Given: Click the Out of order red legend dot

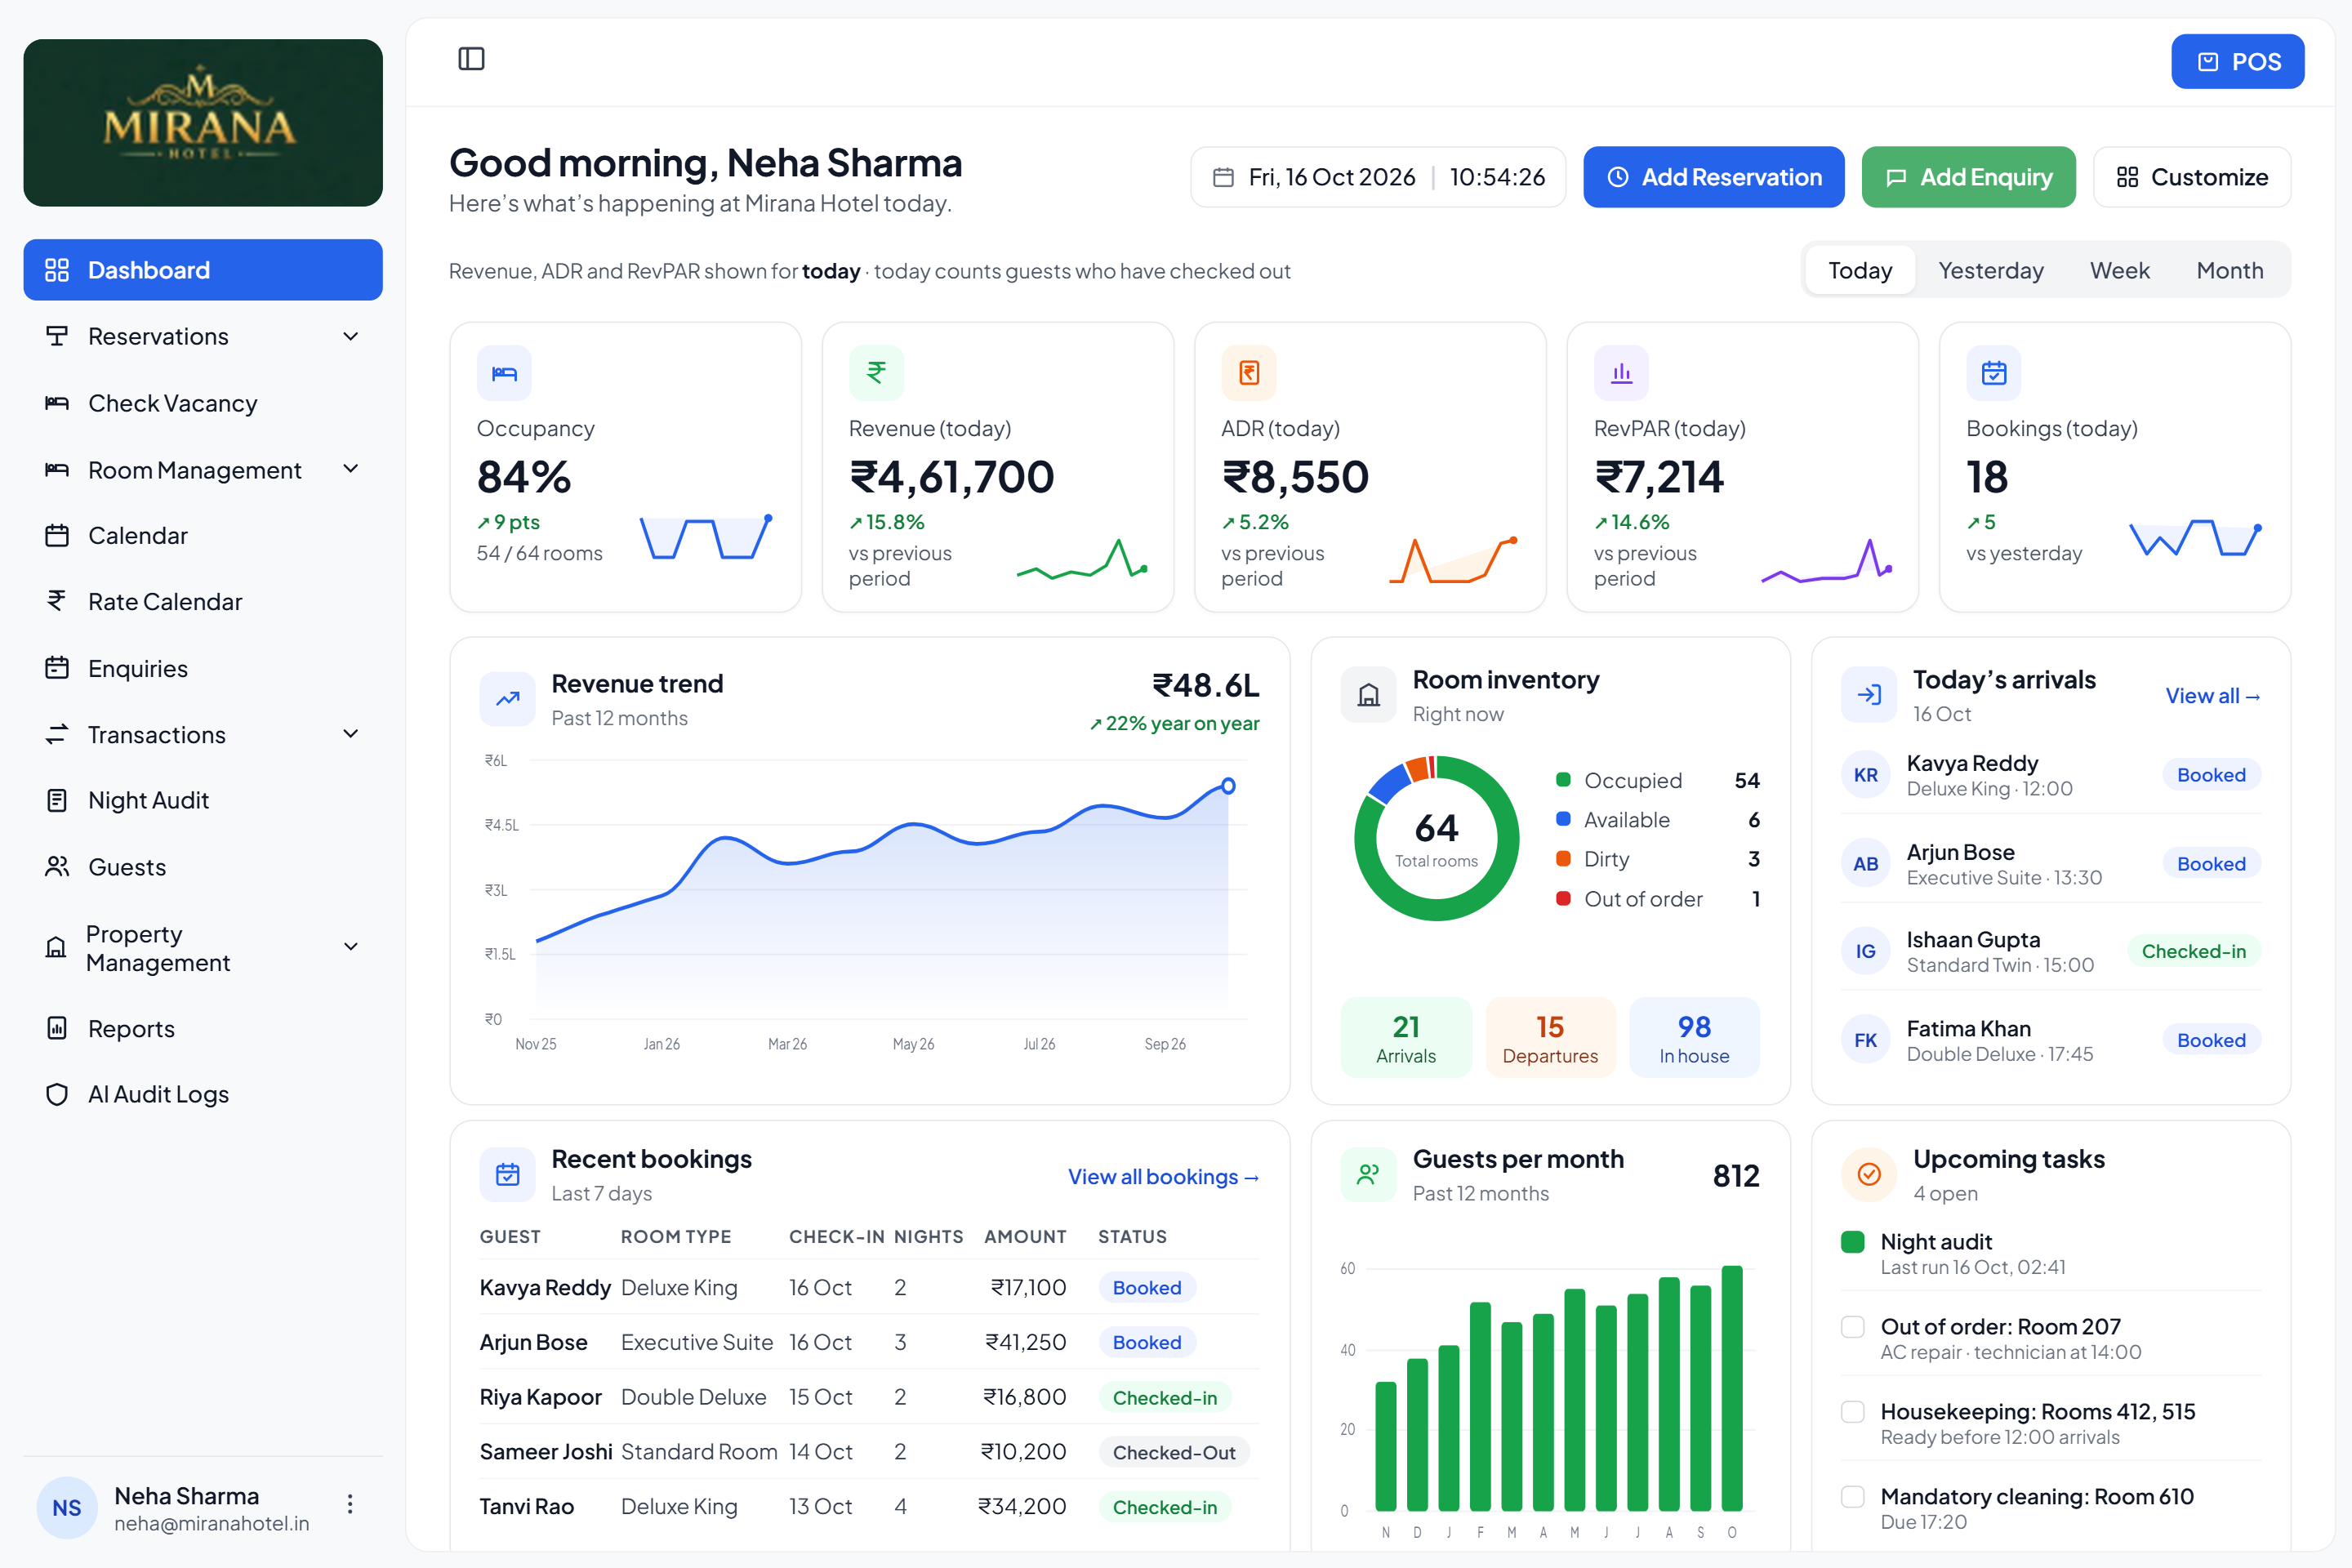Looking at the screenshot, I should click(1563, 898).
